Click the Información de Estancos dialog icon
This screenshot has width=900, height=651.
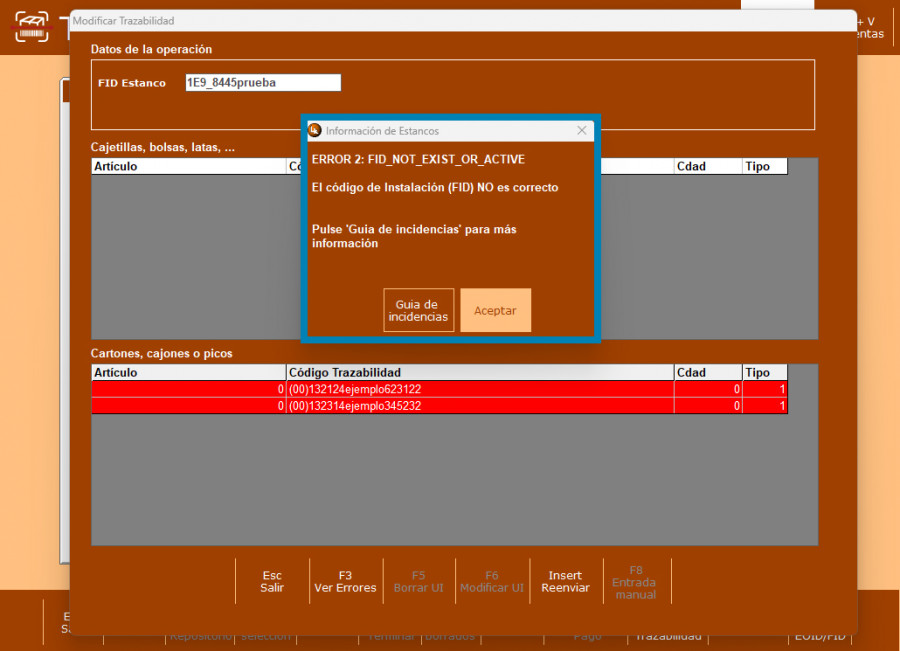(315, 131)
